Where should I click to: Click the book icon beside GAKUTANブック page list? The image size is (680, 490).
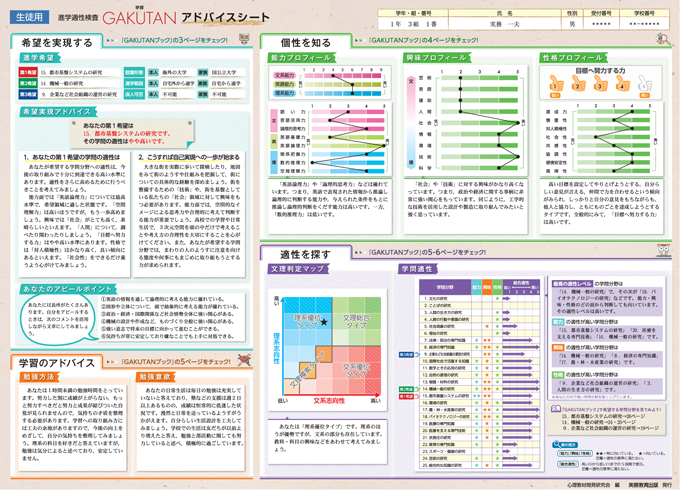[556, 409]
